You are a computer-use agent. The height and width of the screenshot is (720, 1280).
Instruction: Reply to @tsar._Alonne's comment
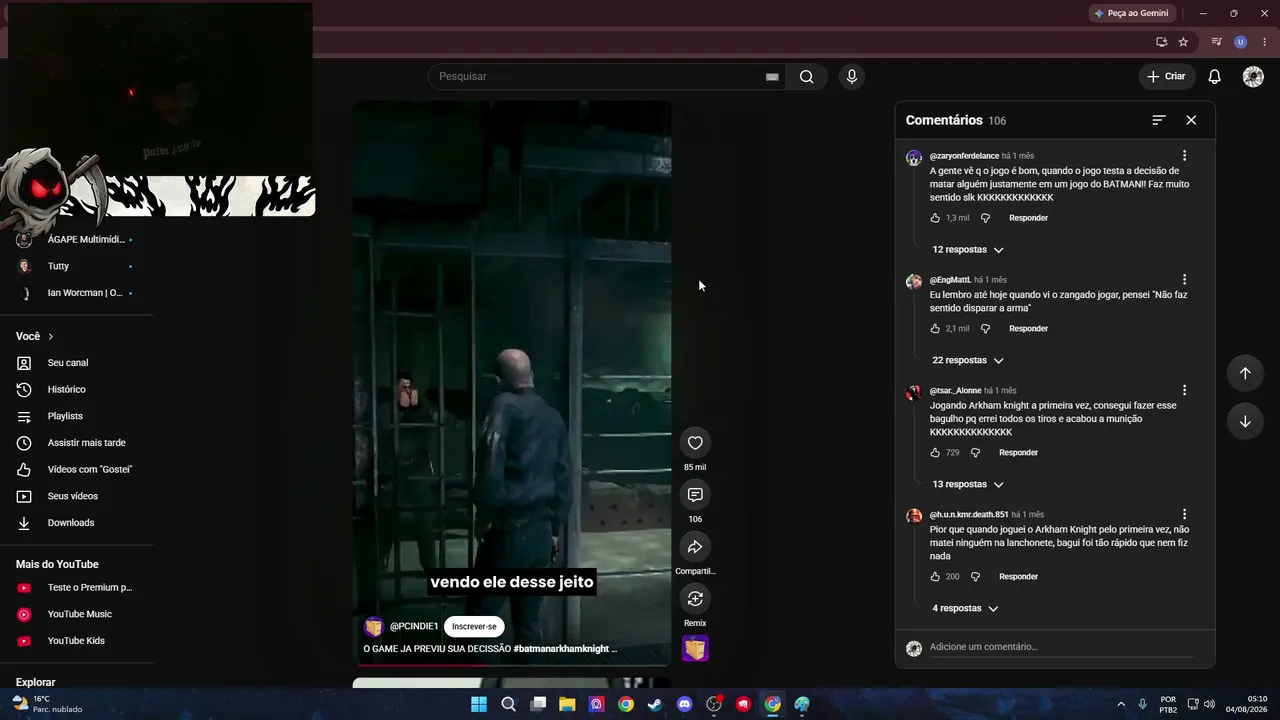pos(1018,453)
